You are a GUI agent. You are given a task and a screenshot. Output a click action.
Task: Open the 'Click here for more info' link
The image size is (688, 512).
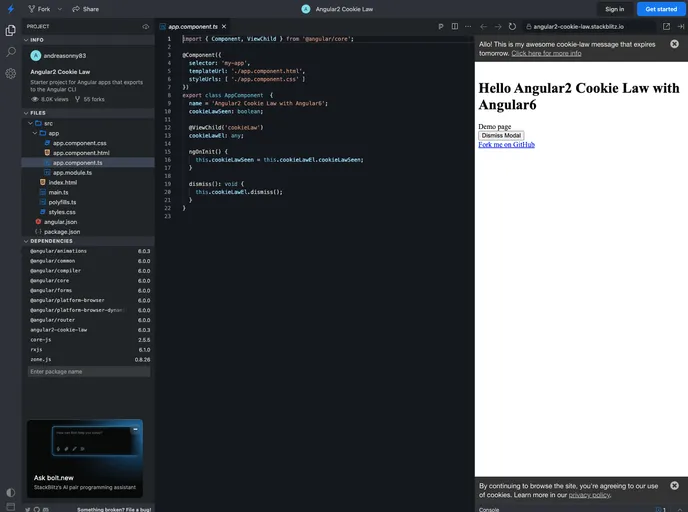tap(546, 54)
